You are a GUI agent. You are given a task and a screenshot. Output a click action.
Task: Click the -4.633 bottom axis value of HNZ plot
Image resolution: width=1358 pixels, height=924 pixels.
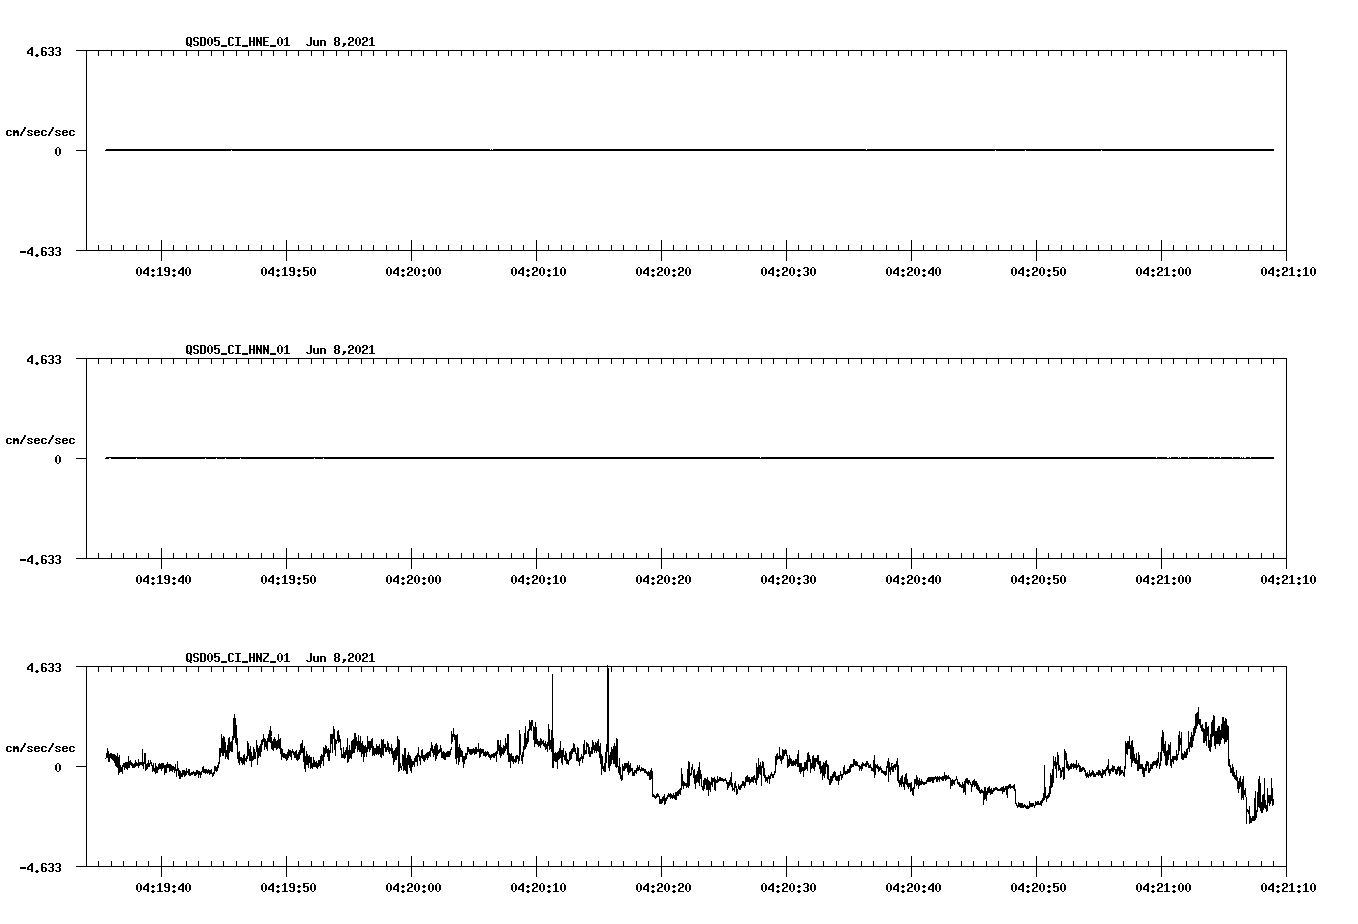pos(40,867)
